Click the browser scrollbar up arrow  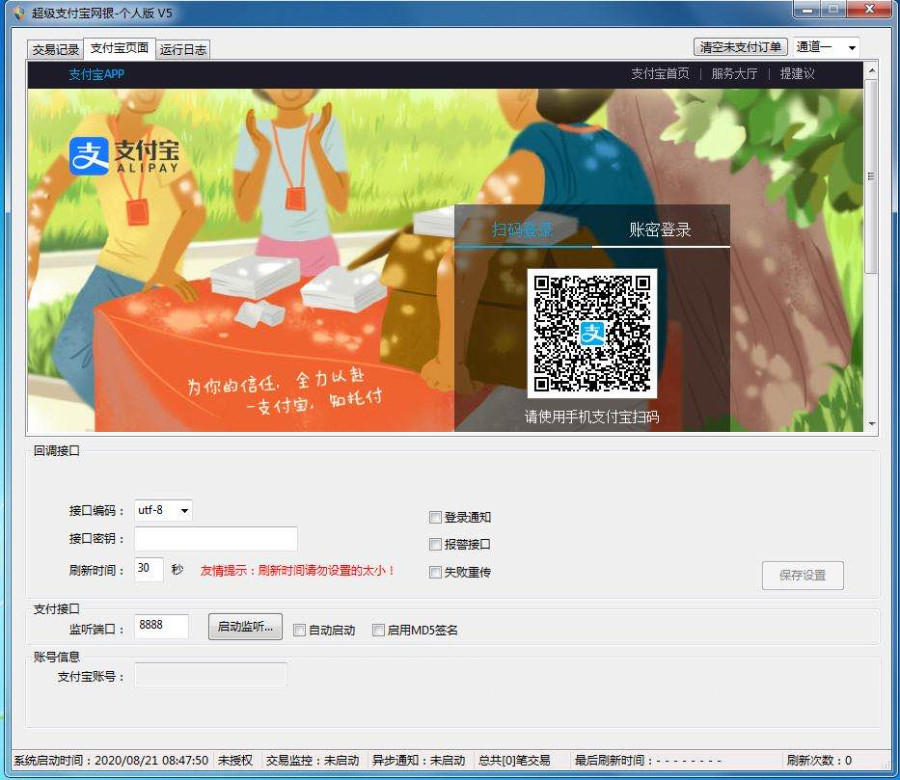point(871,71)
